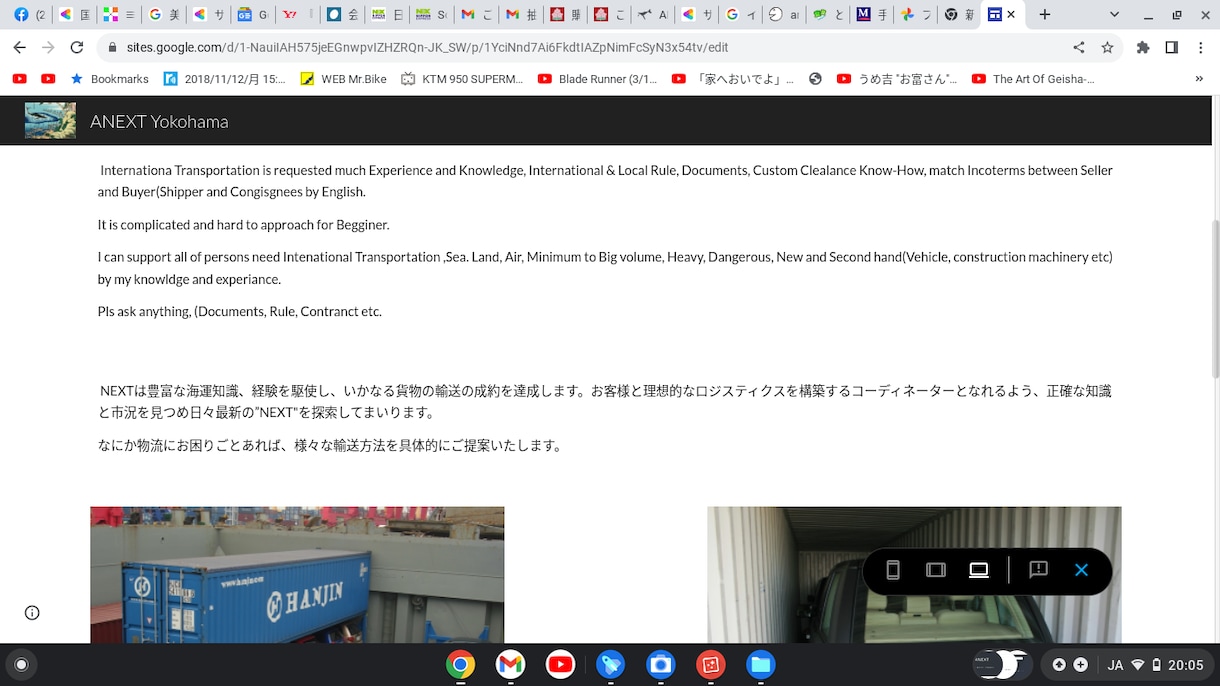This screenshot has width=1220, height=686.
Task: Open the WEB Mr.Bike bookmark
Action: coord(343,79)
